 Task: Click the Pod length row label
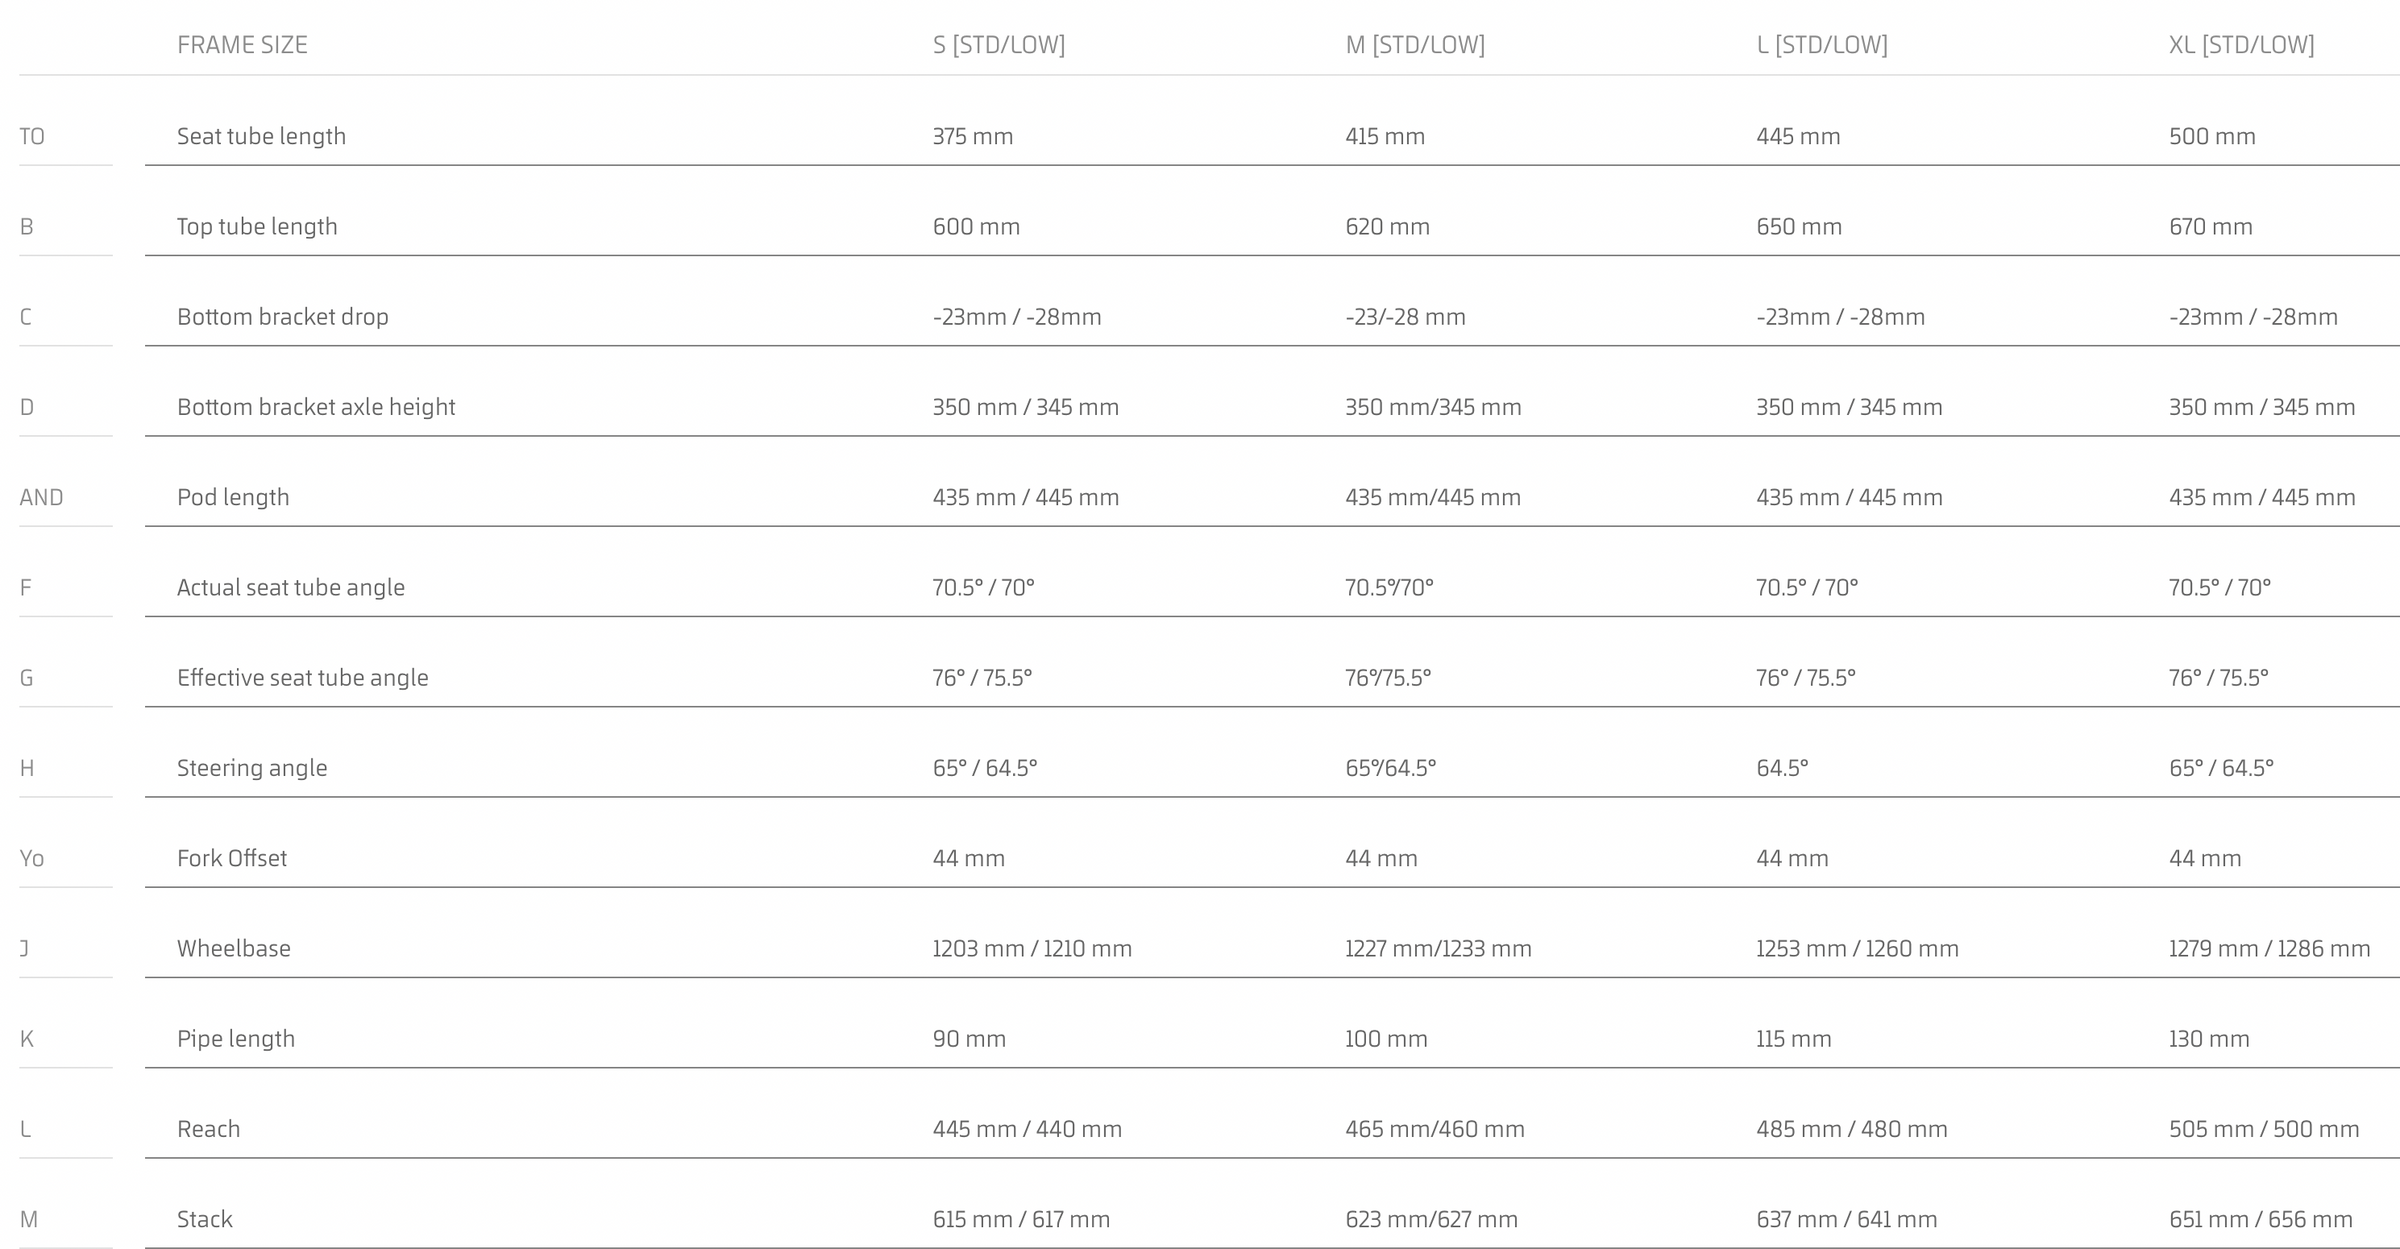pyautogui.click(x=233, y=497)
